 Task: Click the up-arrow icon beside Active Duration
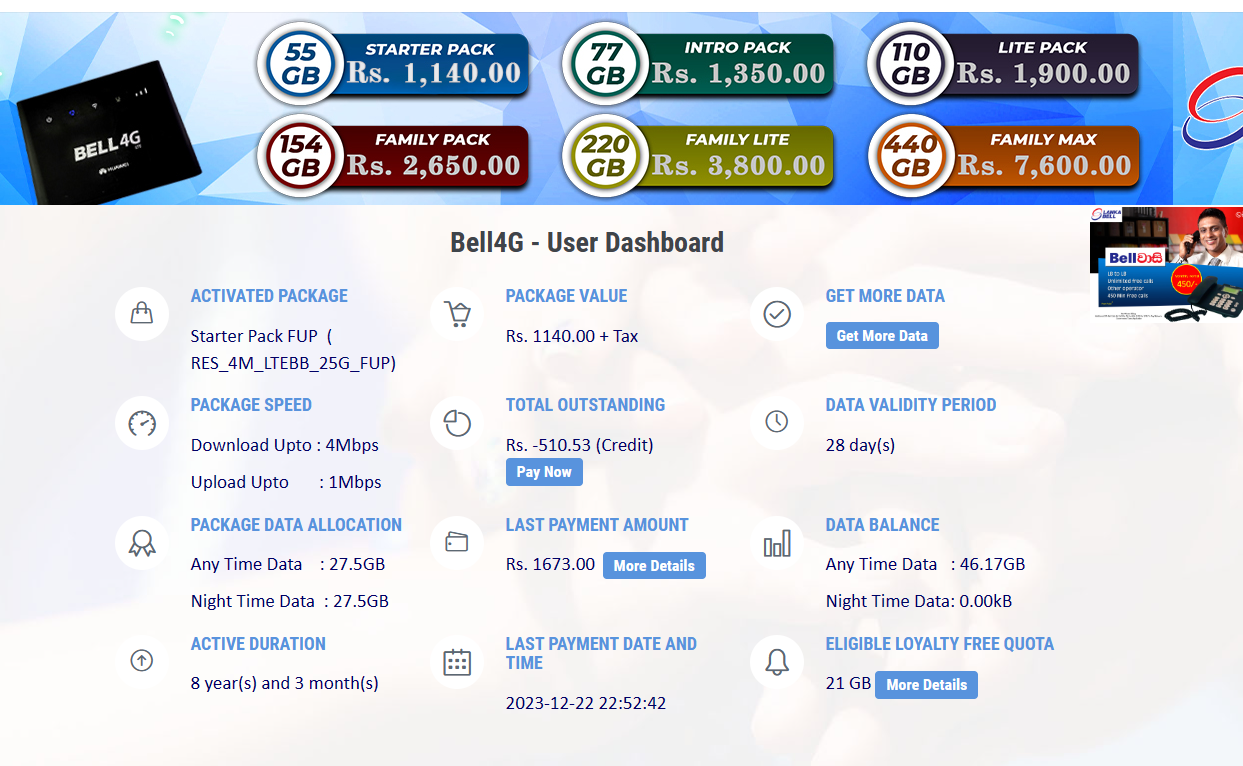pos(142,660)
